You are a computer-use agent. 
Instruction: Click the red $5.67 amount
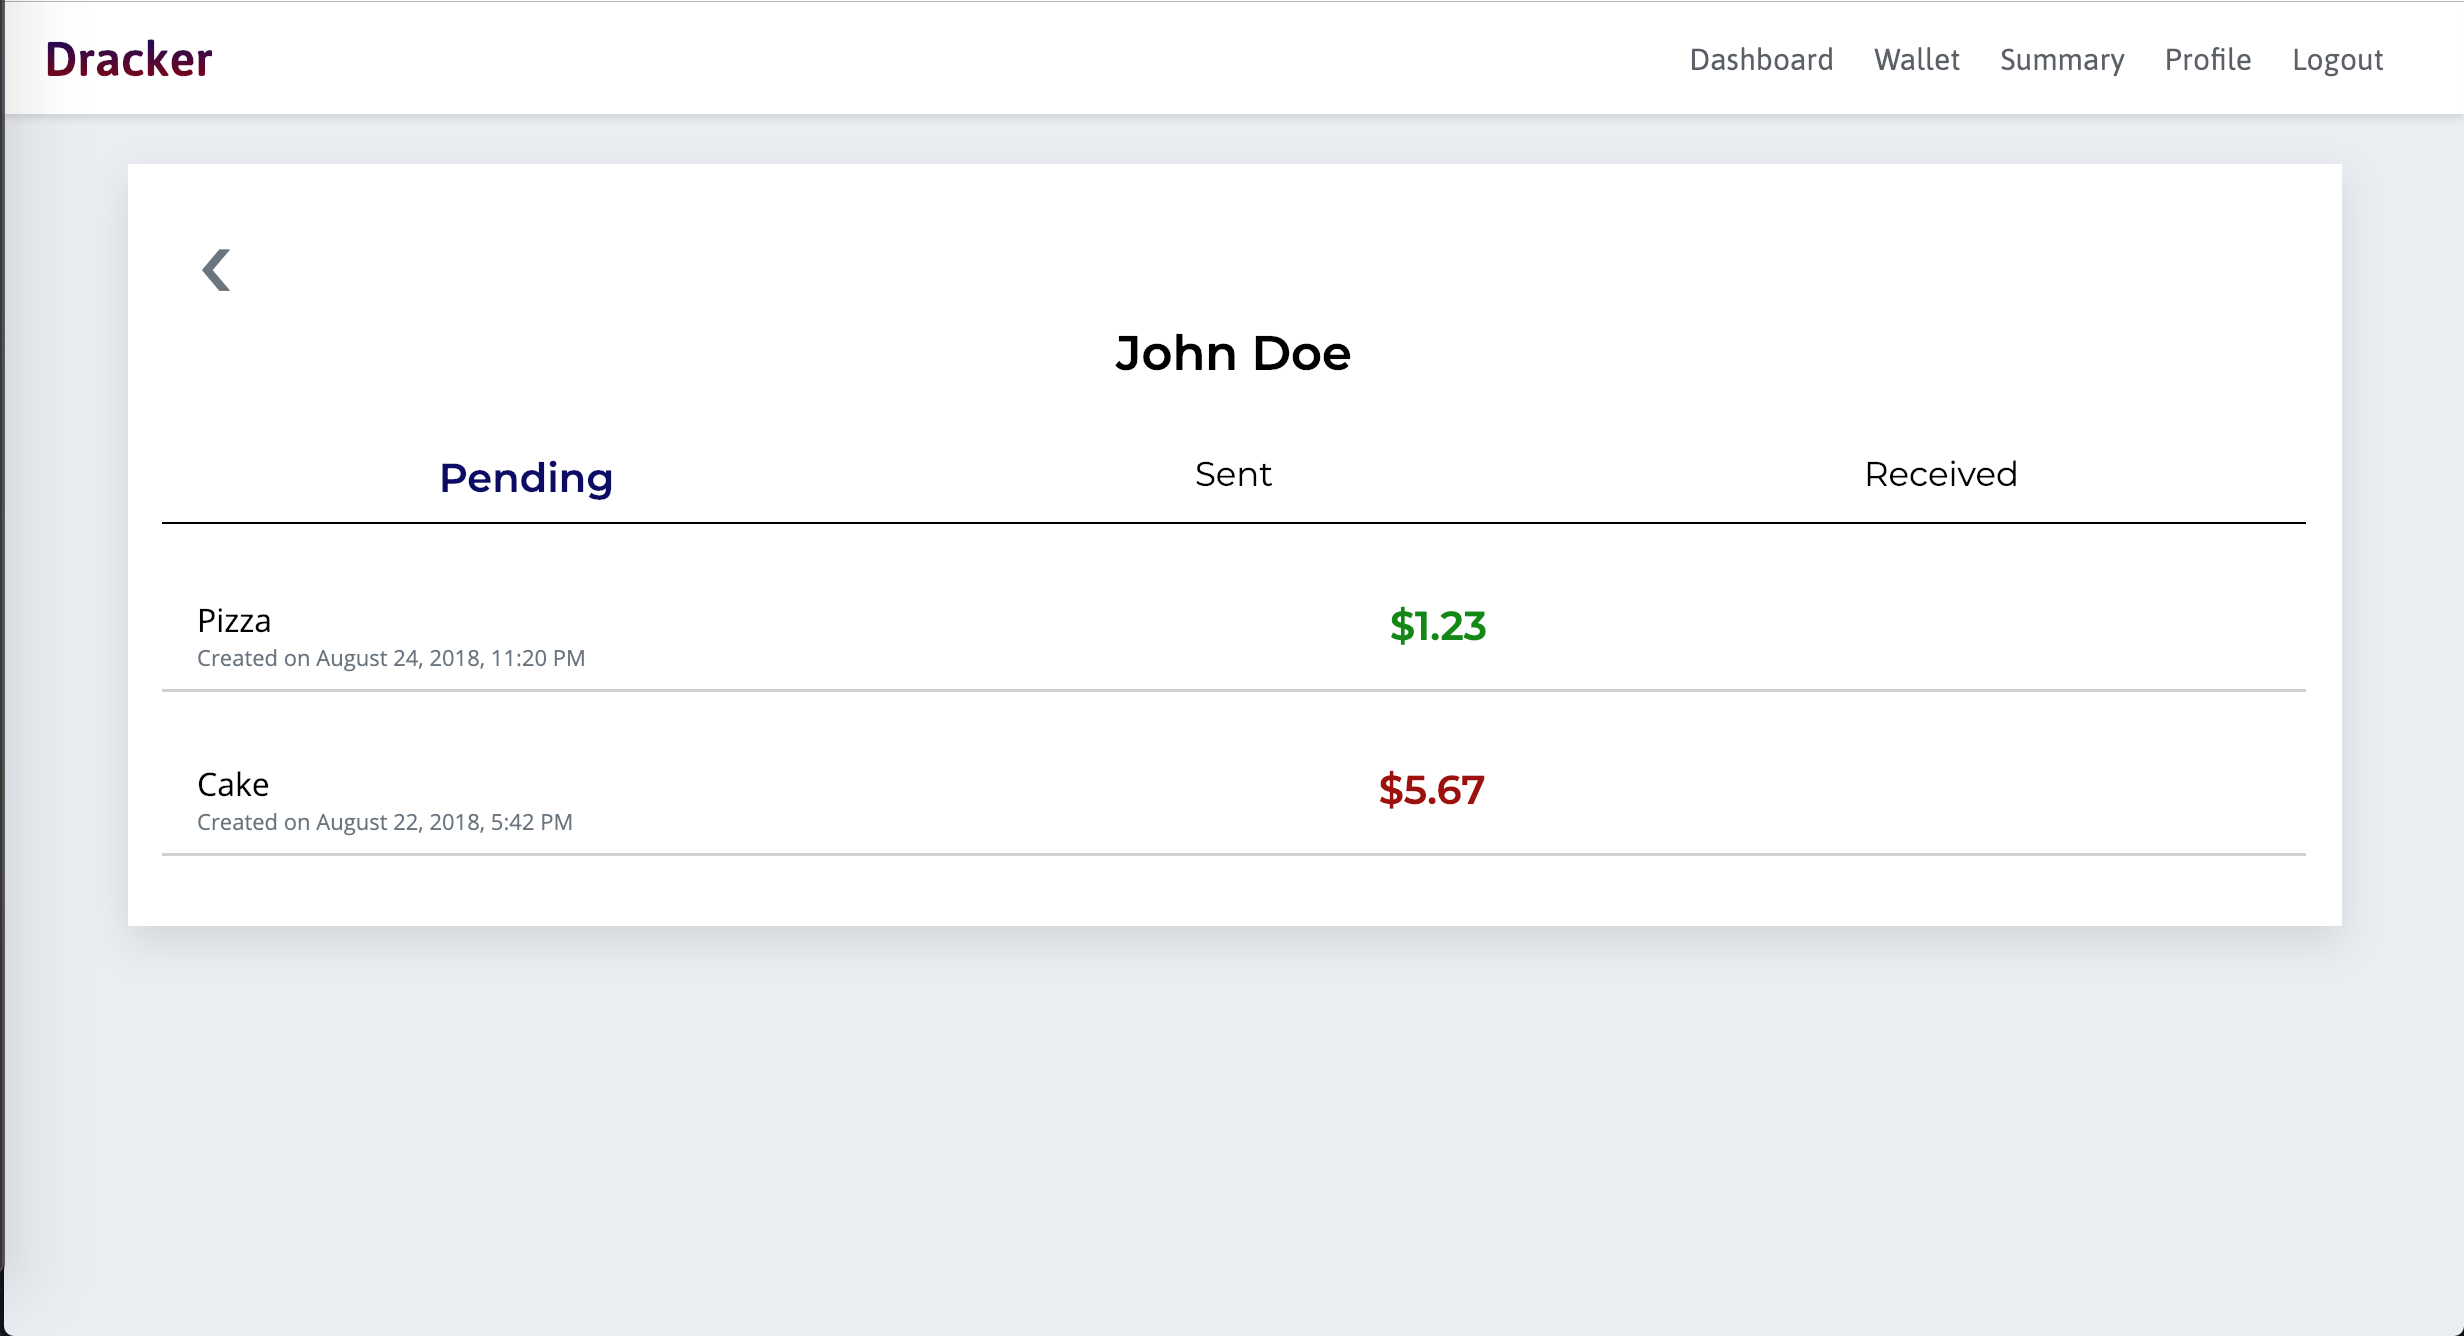(x=1431, y=790)
